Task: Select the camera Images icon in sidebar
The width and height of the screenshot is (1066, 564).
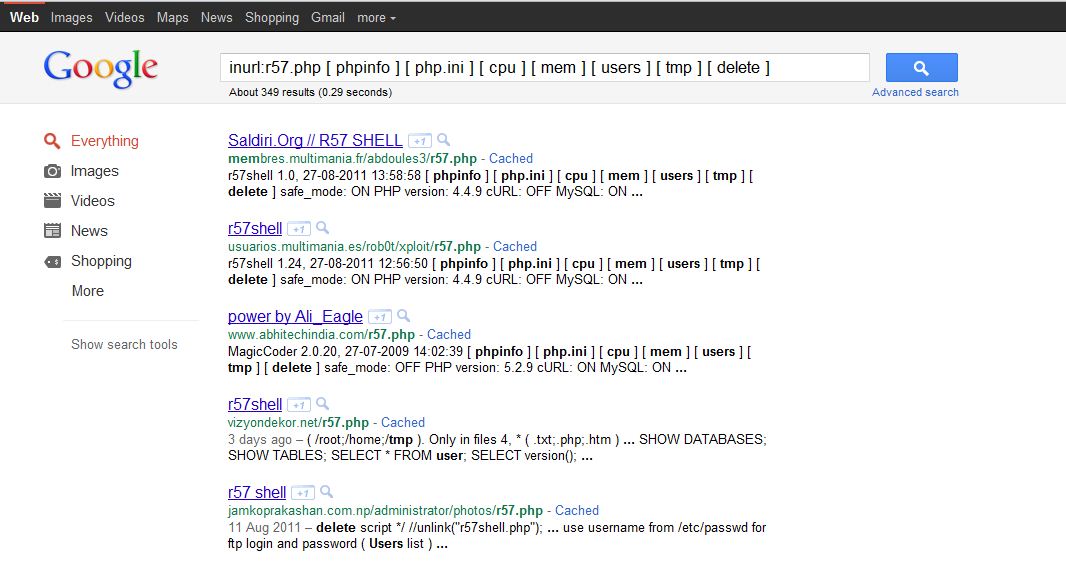Action: (52, 171)
